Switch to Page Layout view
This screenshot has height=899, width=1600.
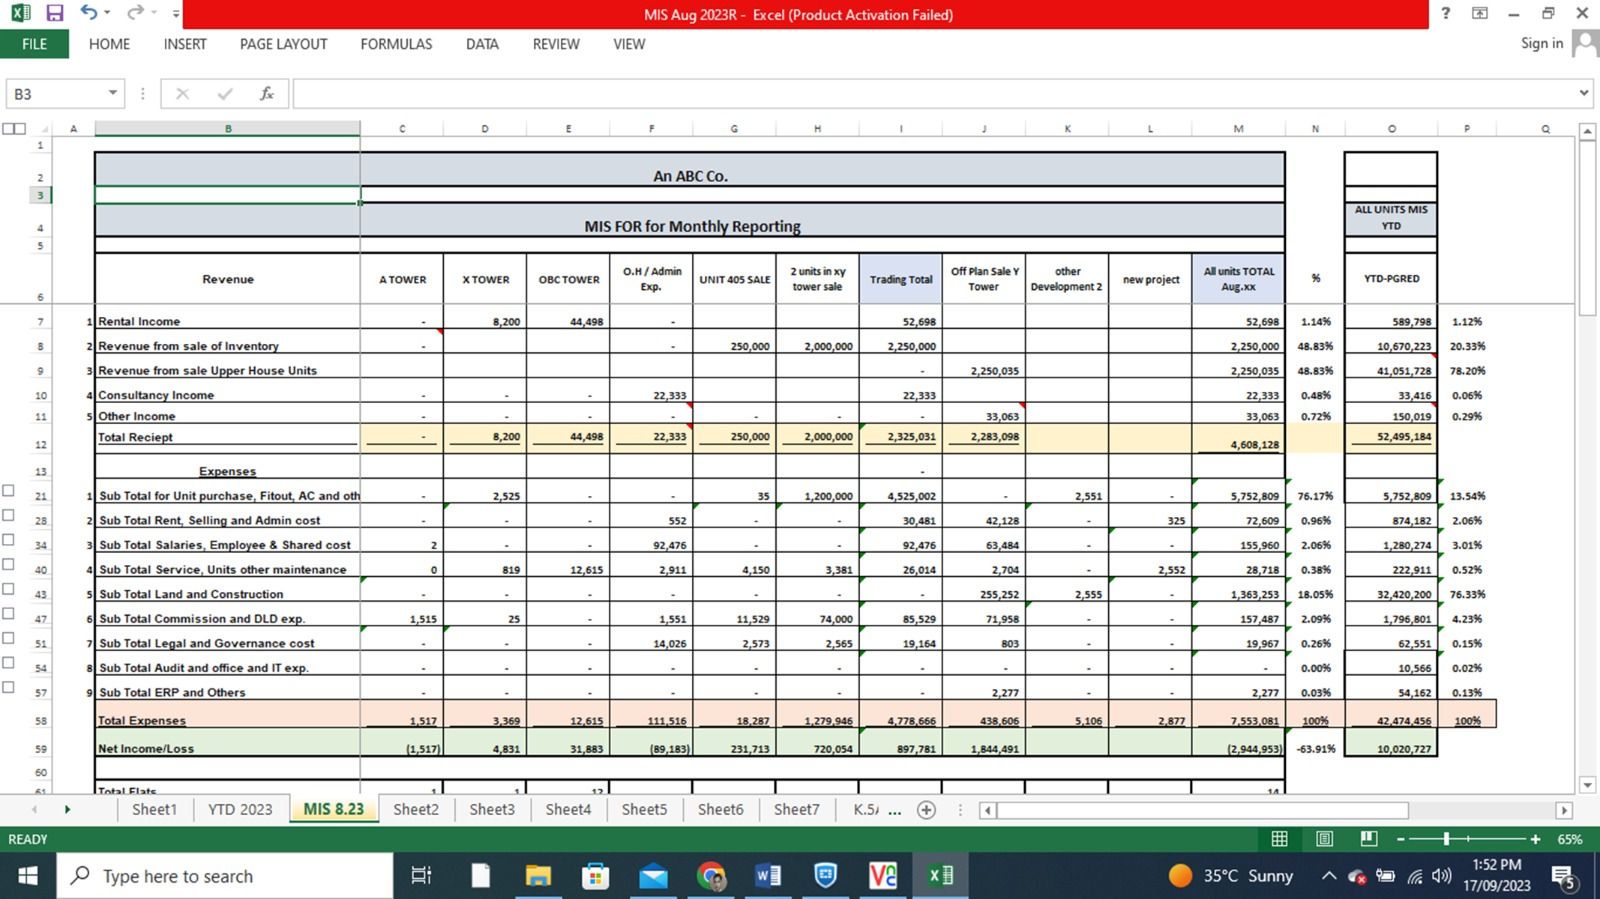(x=1324, y=839)
